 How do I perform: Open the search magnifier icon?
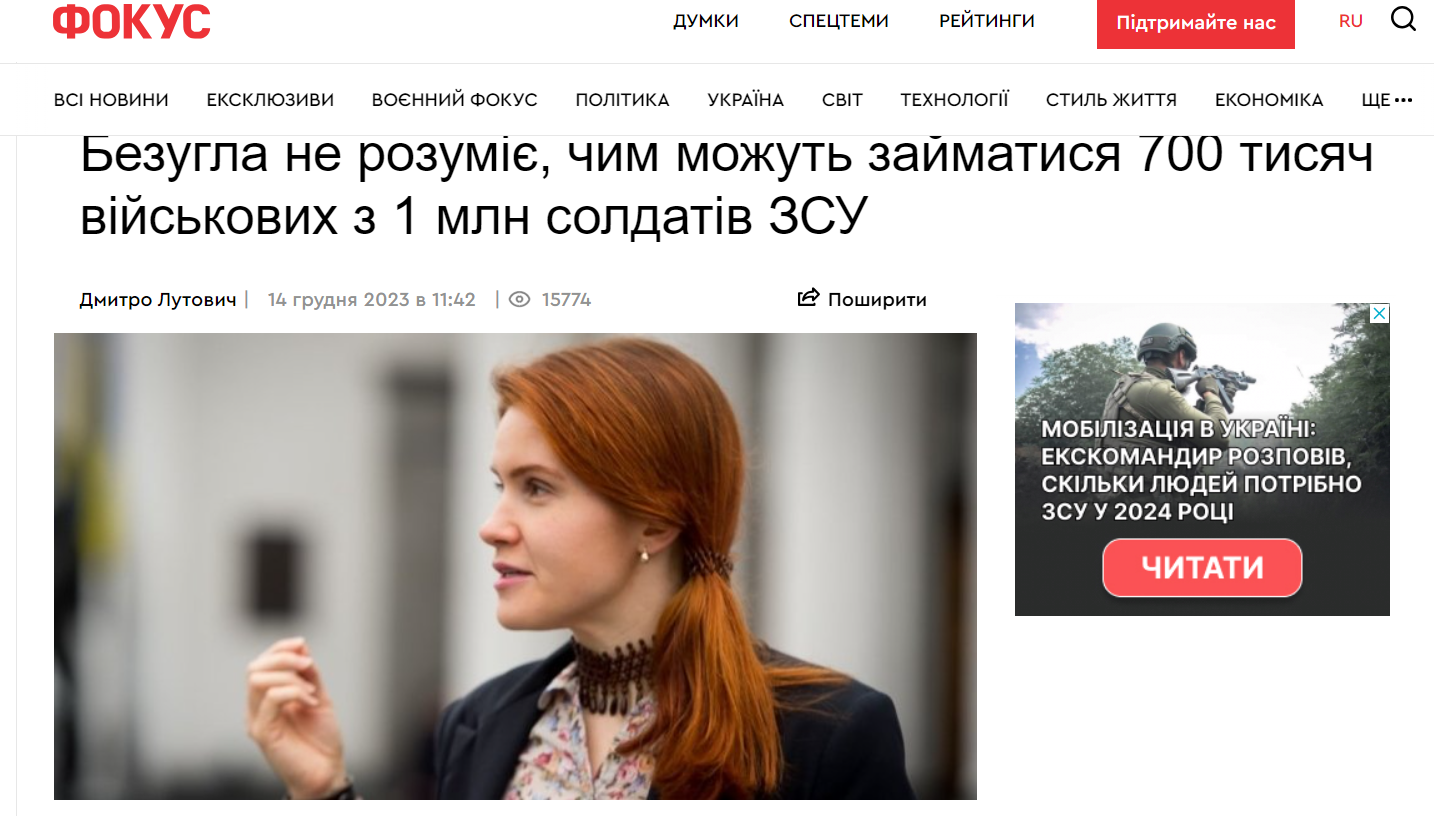coord(1403,20)
